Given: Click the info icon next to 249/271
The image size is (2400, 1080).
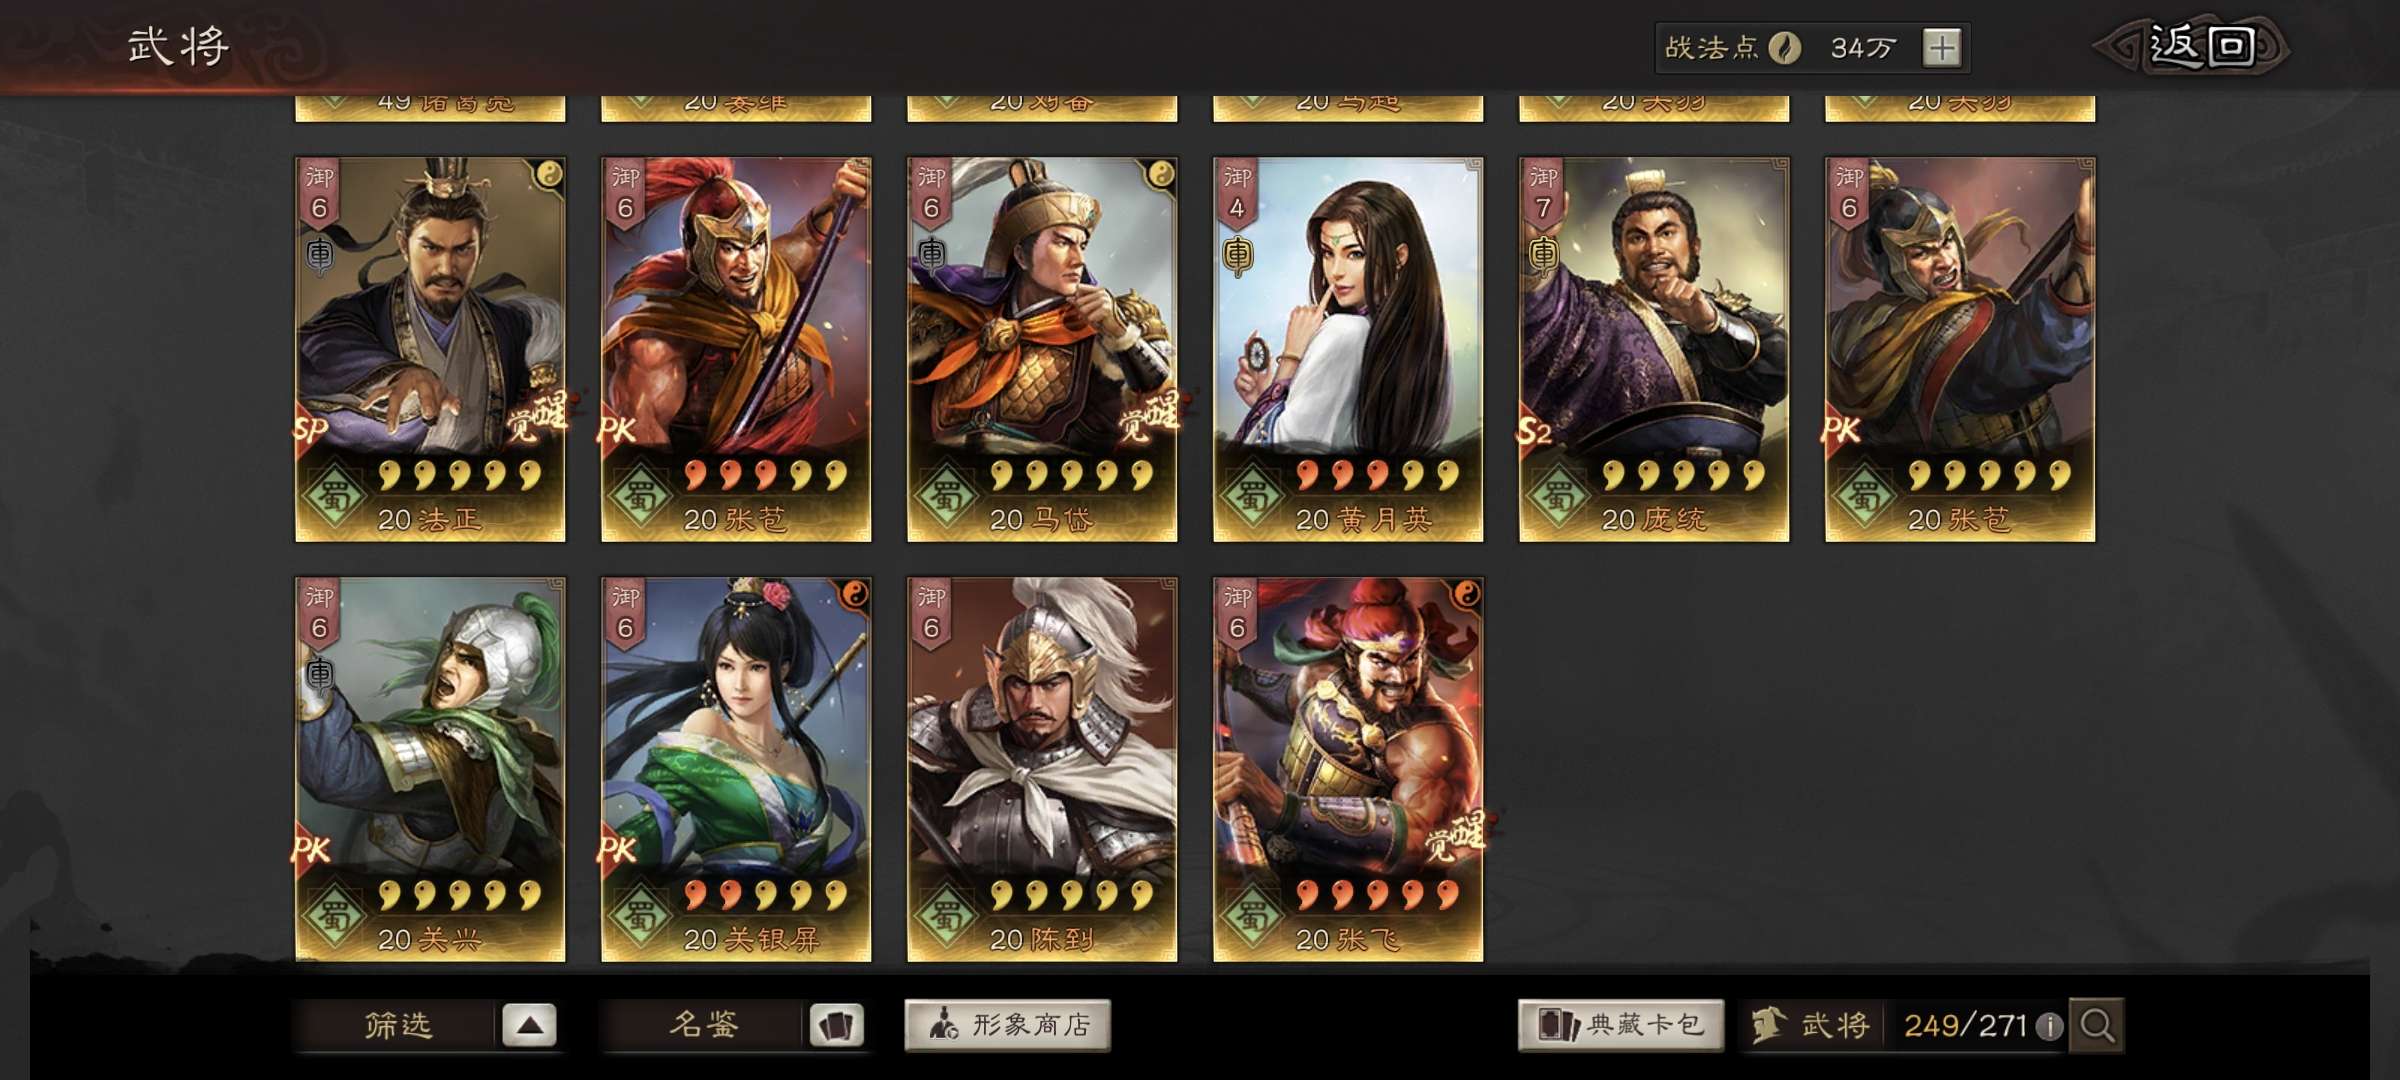Looking at the screenshot, I should (2049, 1026).
